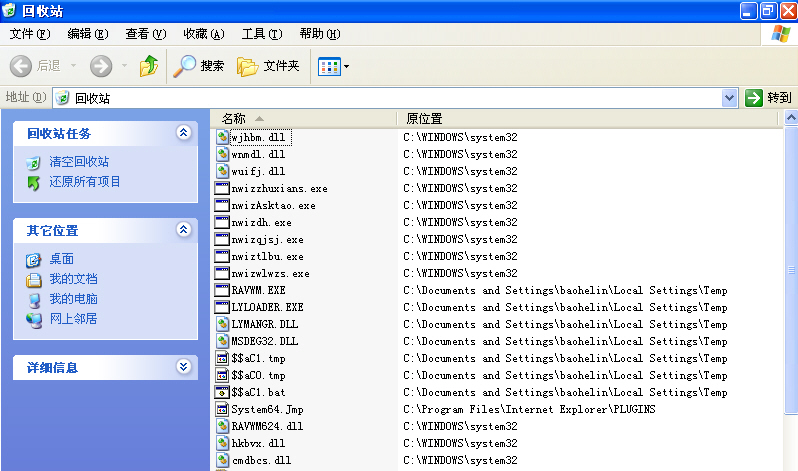This screenshot has width=798, height=471.
Task: Select file nwizAsktao.exe
Action: pos(273,206)
